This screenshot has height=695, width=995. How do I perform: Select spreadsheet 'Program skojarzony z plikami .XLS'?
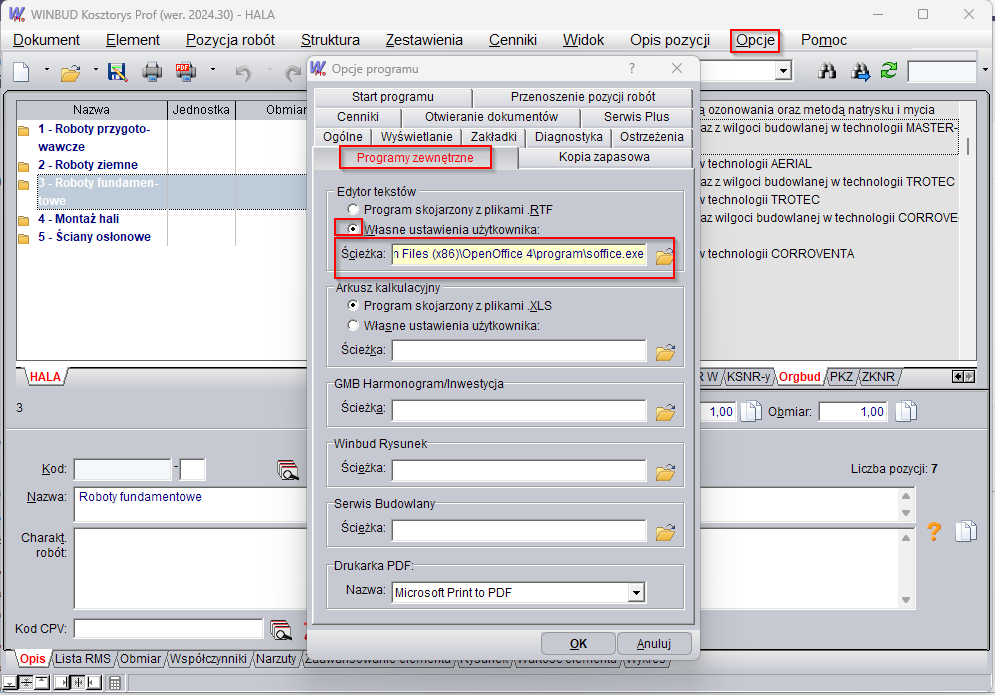(x=353, y=305)
